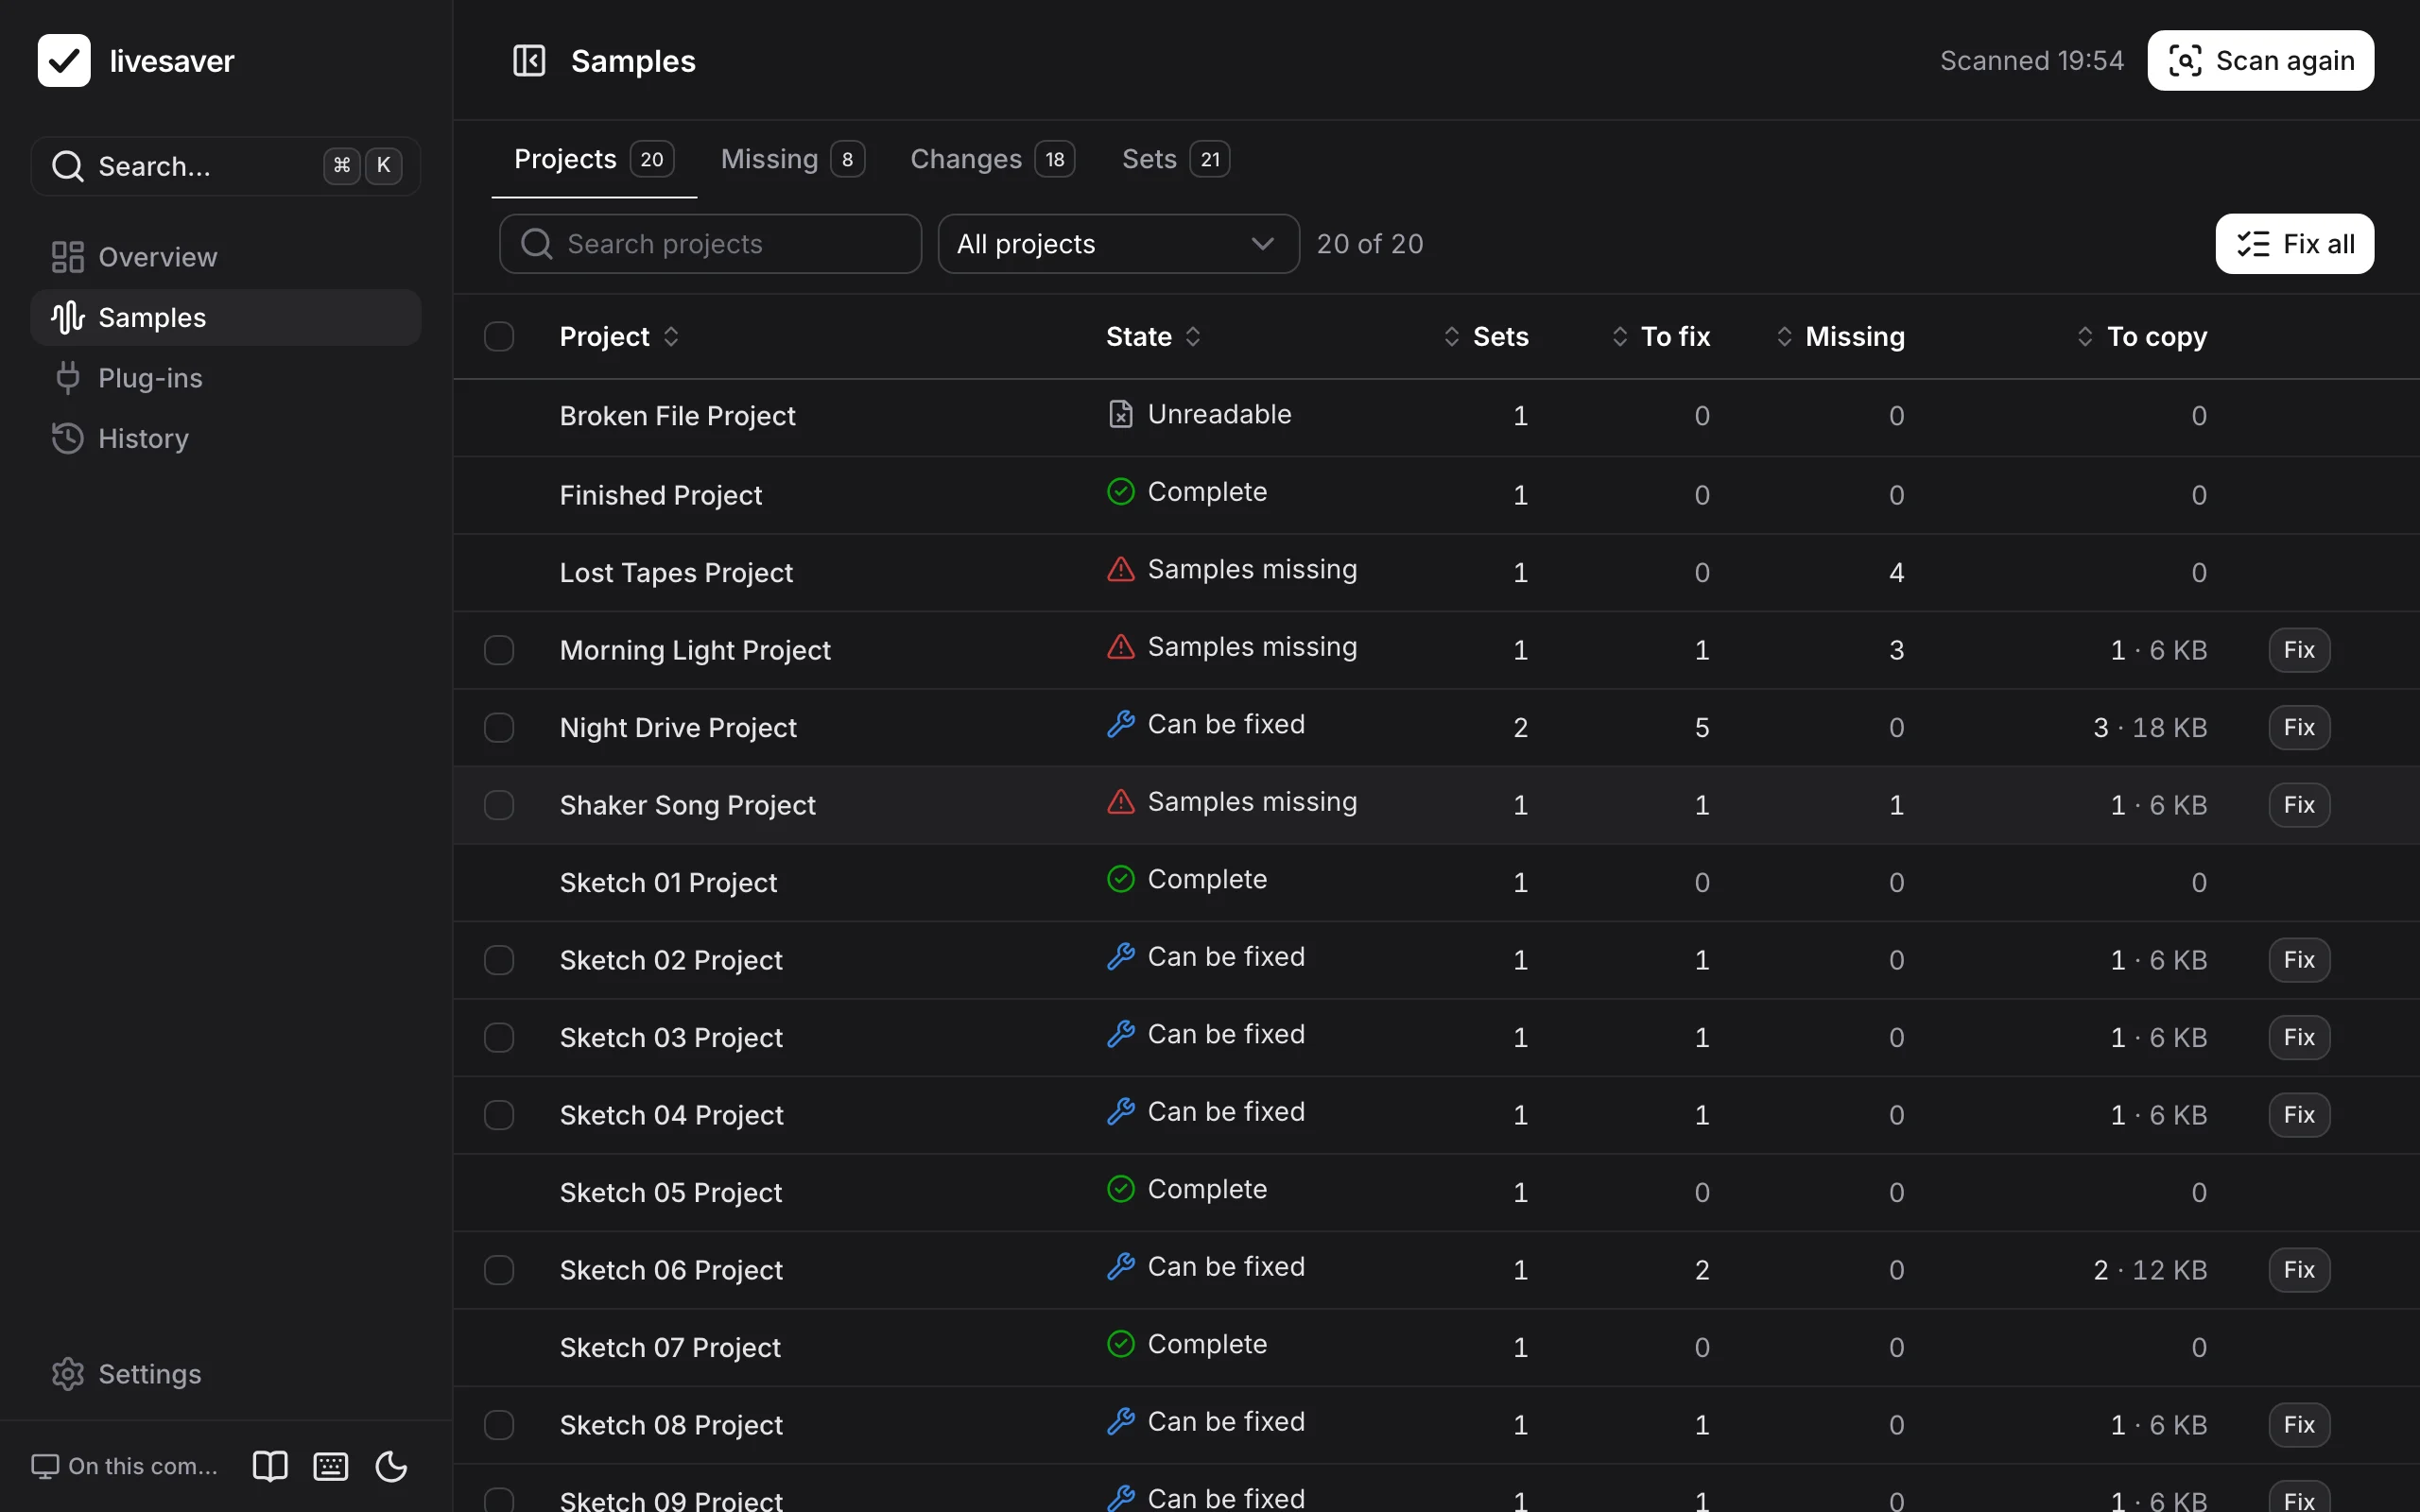Tick the Sketch 02 Project checkbox
2420x1512 pixels.
pyautogui.click(x=499, y=960)
